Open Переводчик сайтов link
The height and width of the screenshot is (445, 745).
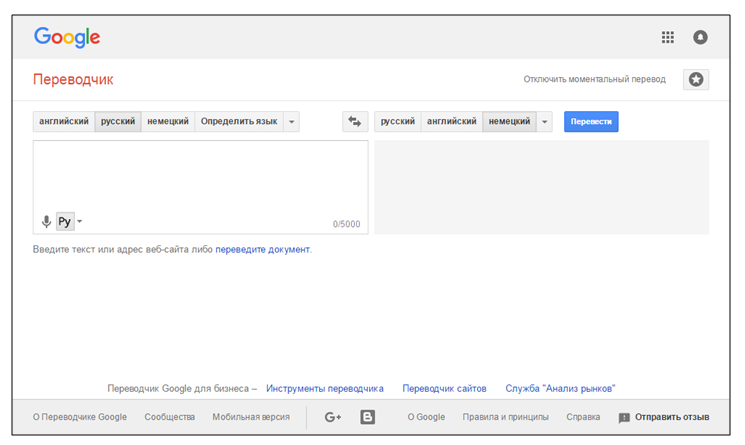click(x=444, y=388)
